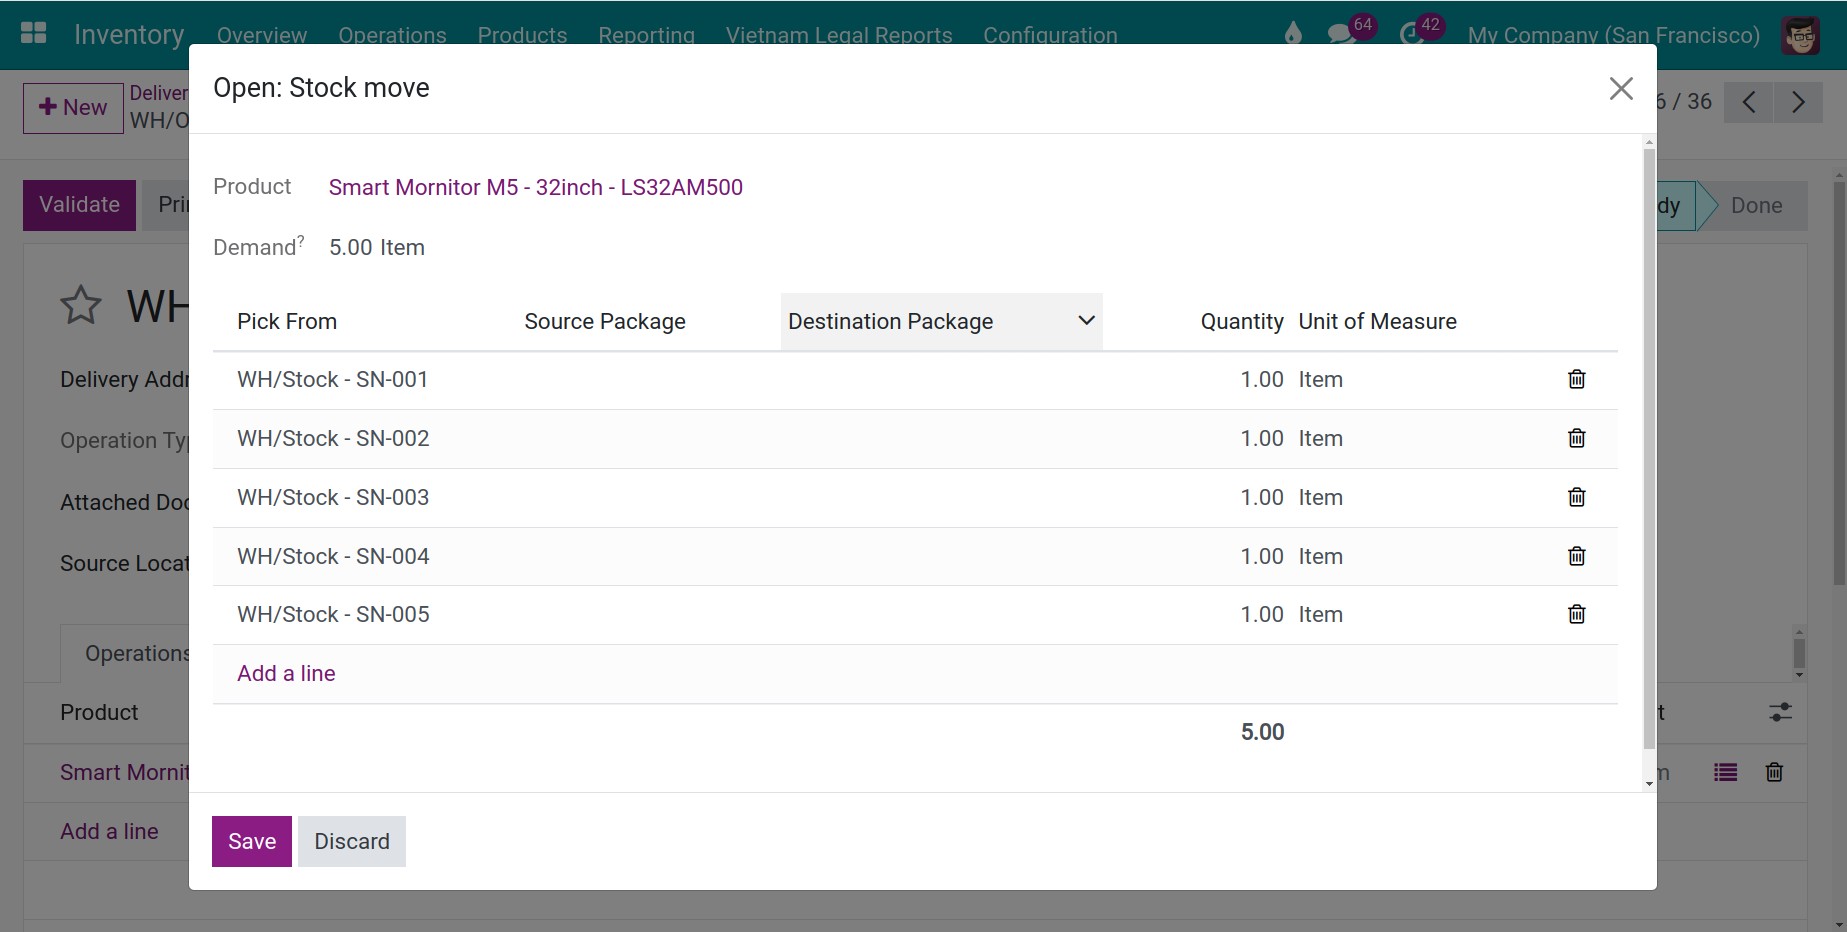Click the WH/Stock - SN-004 cell
Screen dimensions: 1847x932
tap(333, 556)
